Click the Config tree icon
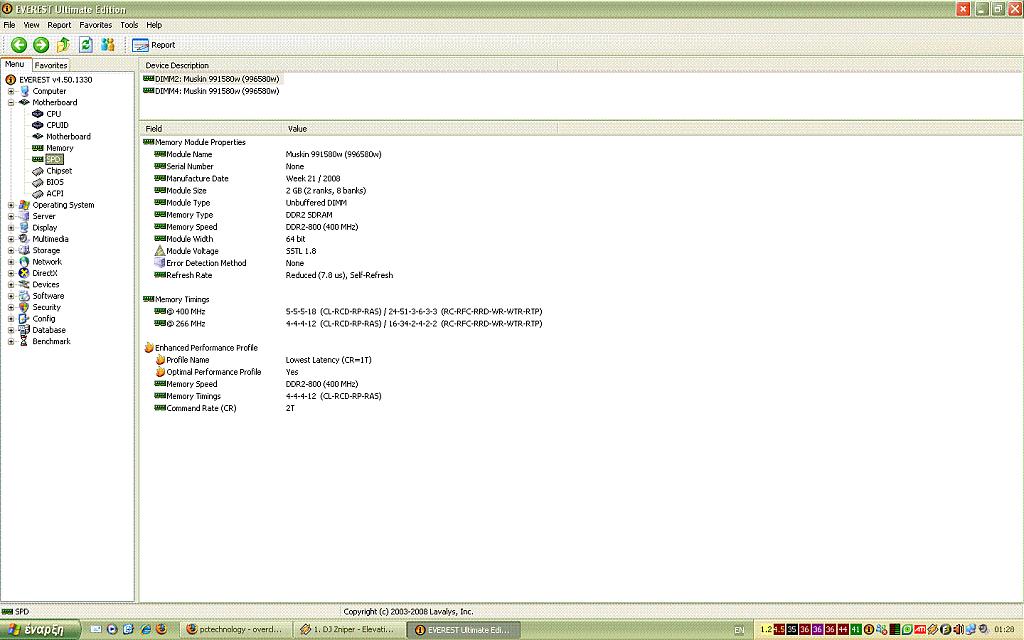1024x640 pixels. (x=24, y=319)
